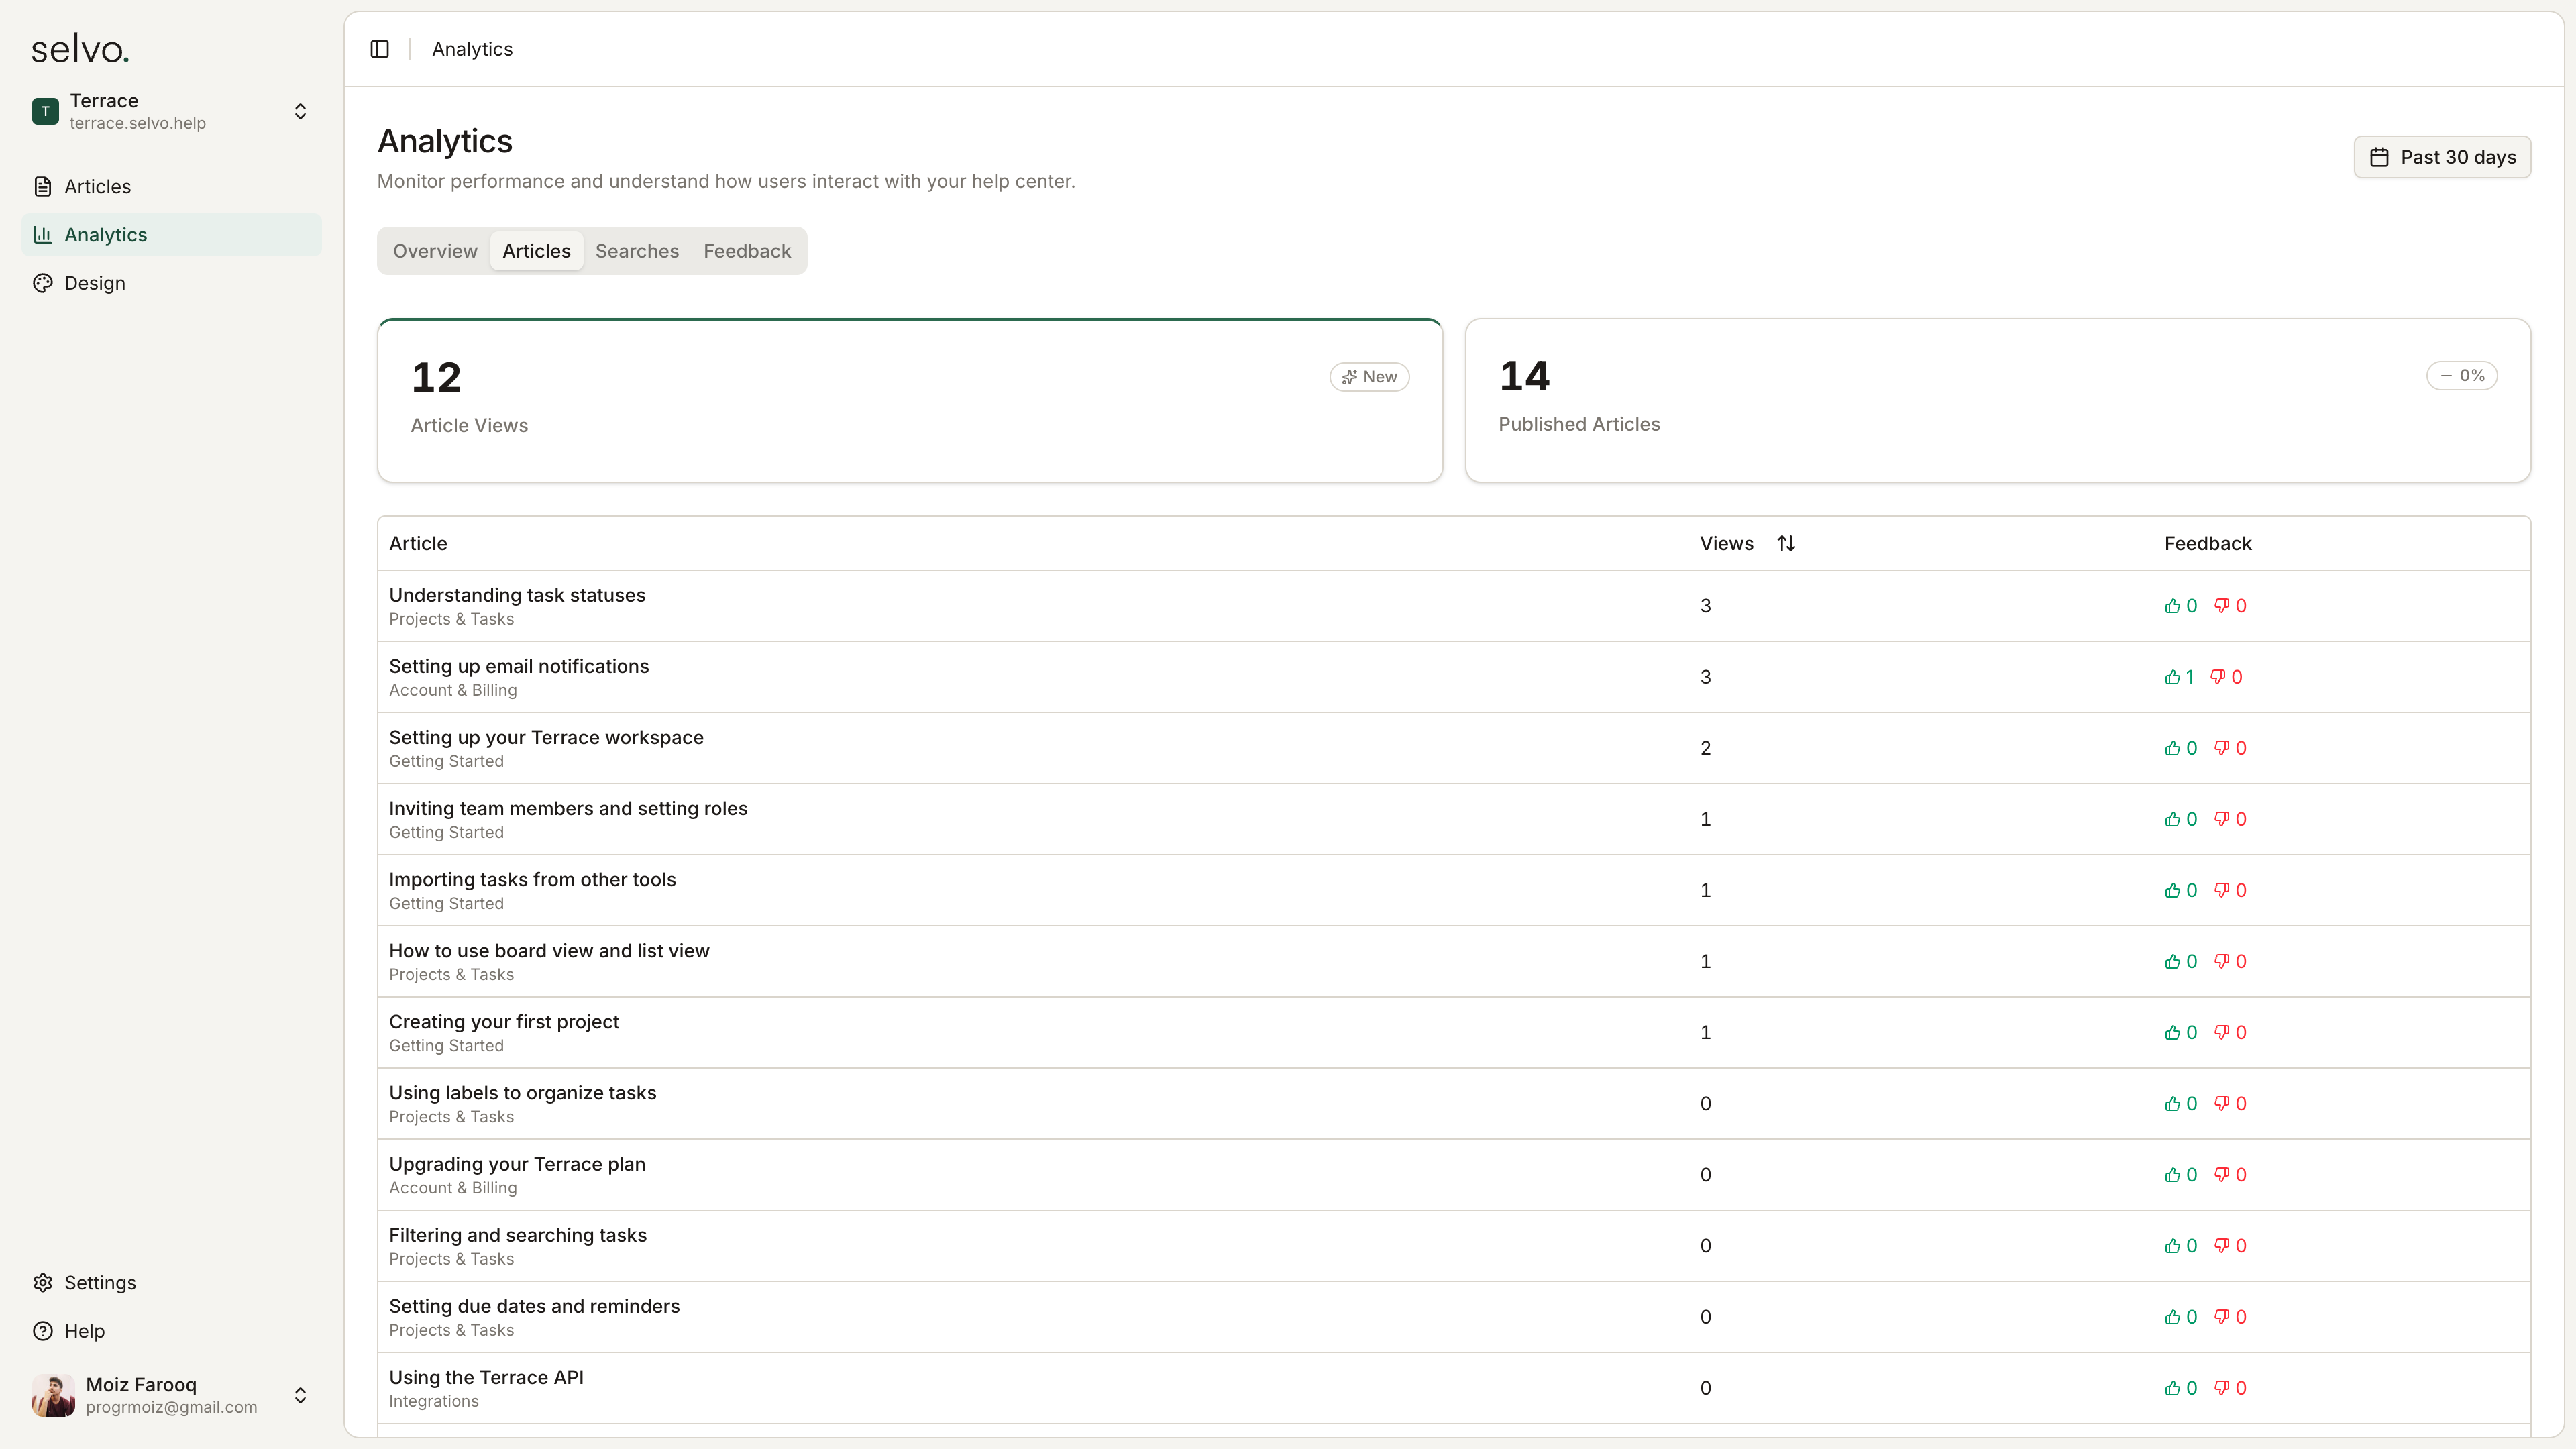Click the Analytics bar chart icon
Viewport: 2576px width, 1449px height.
coord(42,235)
